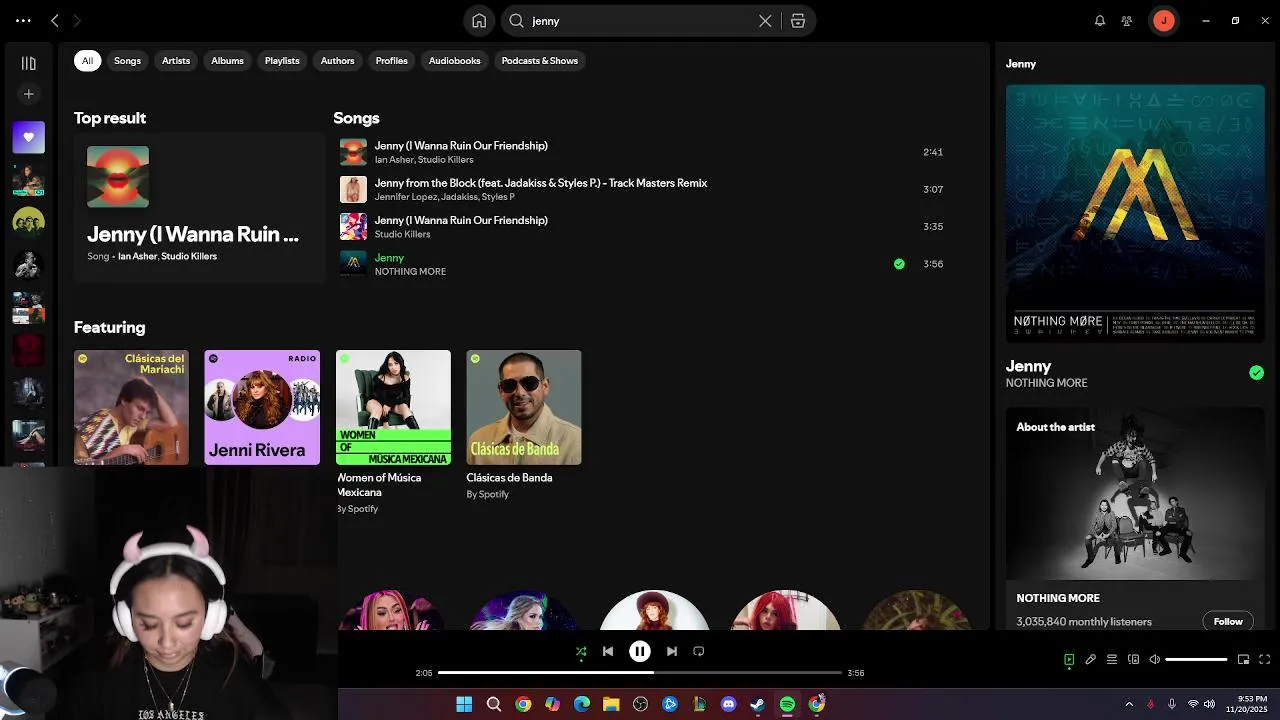This screenshot has width=1280, height=720.
Task: Go to Spotify Home via the house icon
Action: [x=479, y=21]
